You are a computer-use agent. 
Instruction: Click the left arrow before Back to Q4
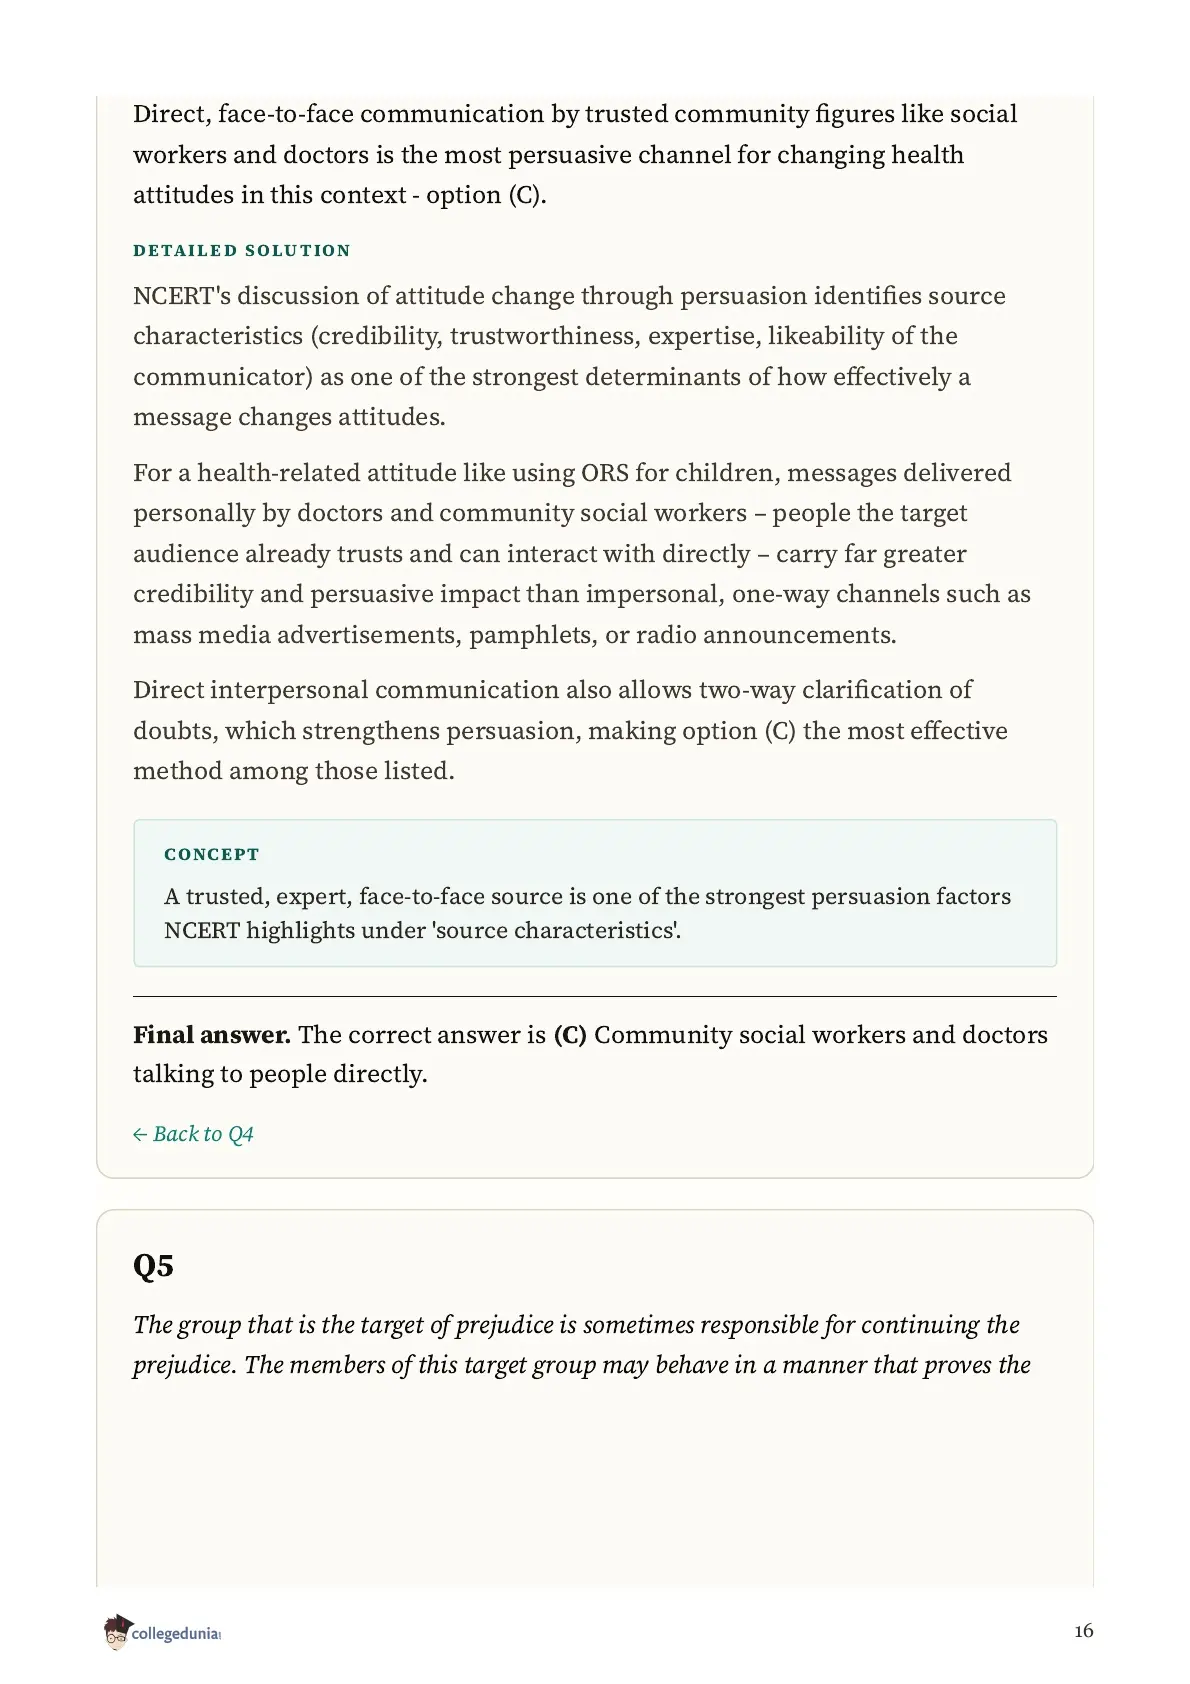tap(140, 1135)
